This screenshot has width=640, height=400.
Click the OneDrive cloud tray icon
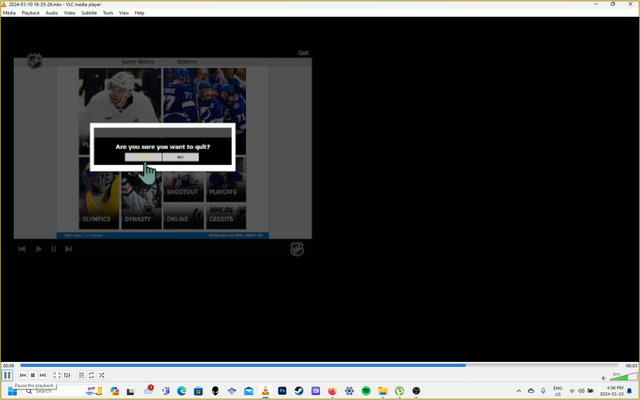(x=531, y=391)
